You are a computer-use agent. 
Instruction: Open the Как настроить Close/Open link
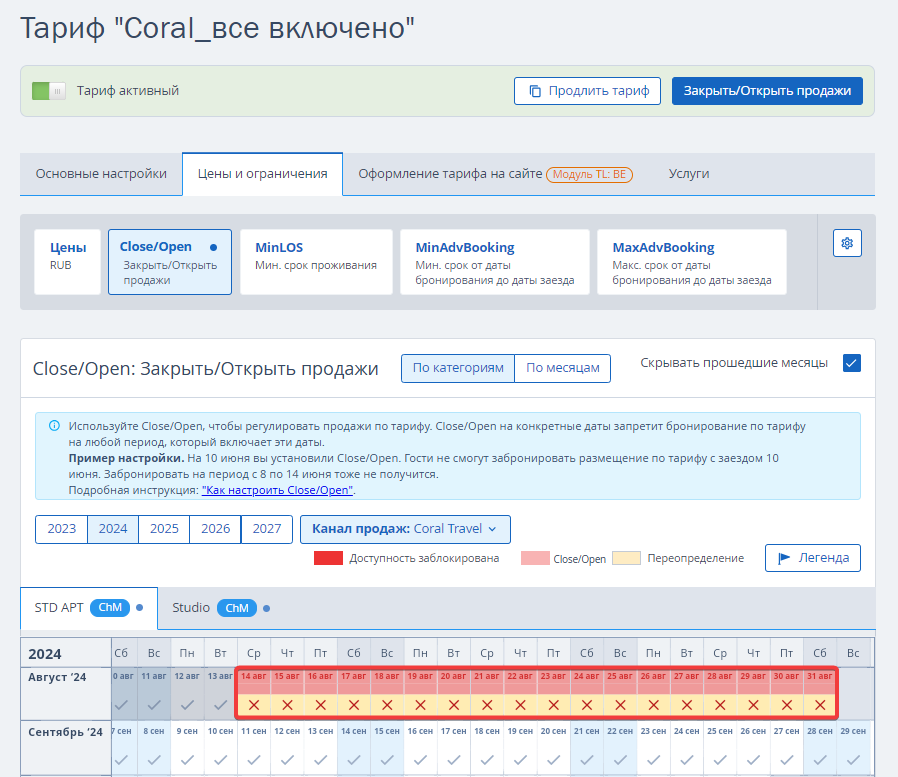point(277,490)
